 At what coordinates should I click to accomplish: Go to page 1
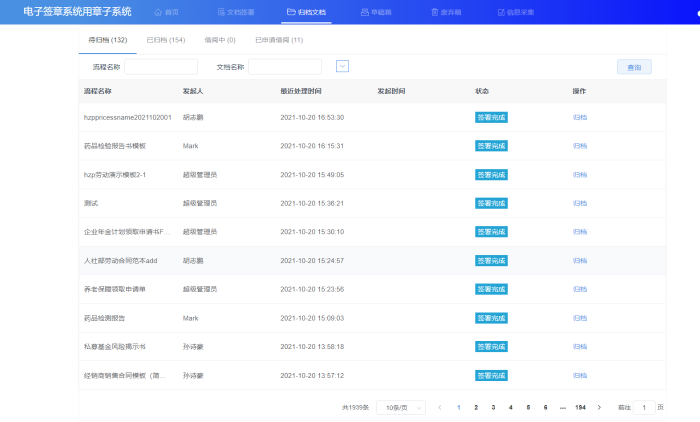[x=458, y=407]
